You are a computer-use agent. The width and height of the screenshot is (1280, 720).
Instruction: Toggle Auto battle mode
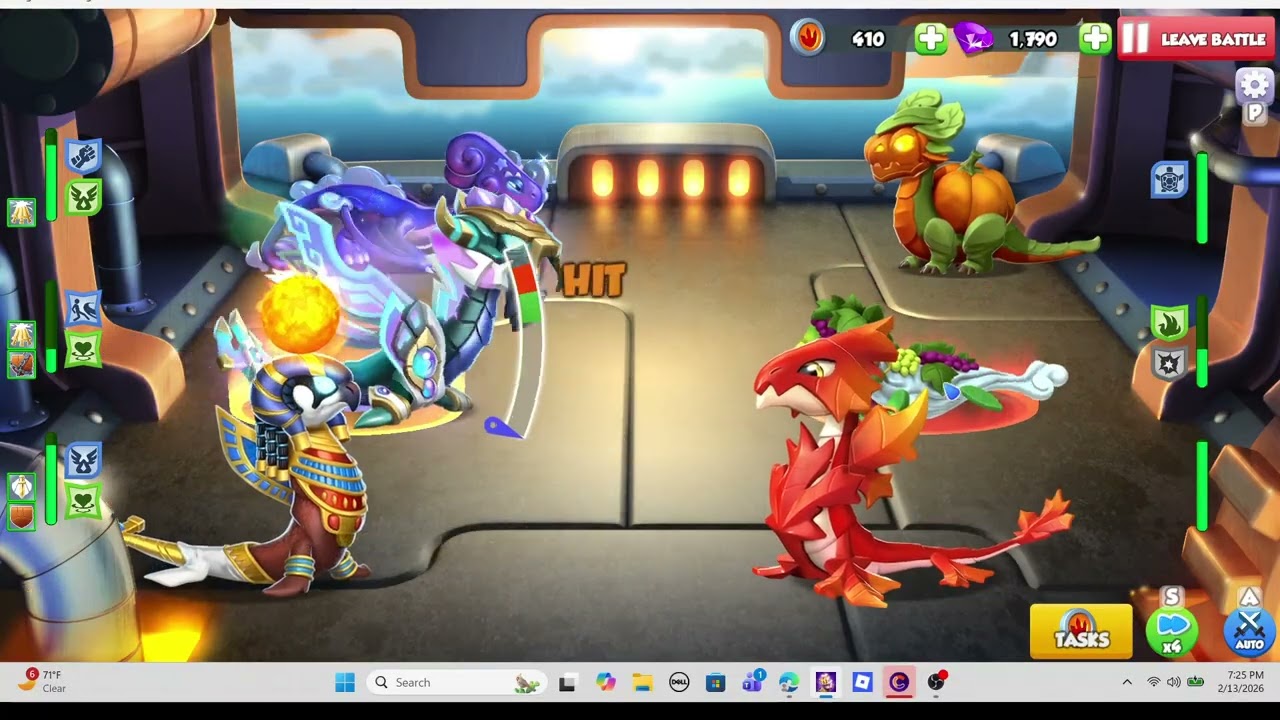click(1249, 630)
